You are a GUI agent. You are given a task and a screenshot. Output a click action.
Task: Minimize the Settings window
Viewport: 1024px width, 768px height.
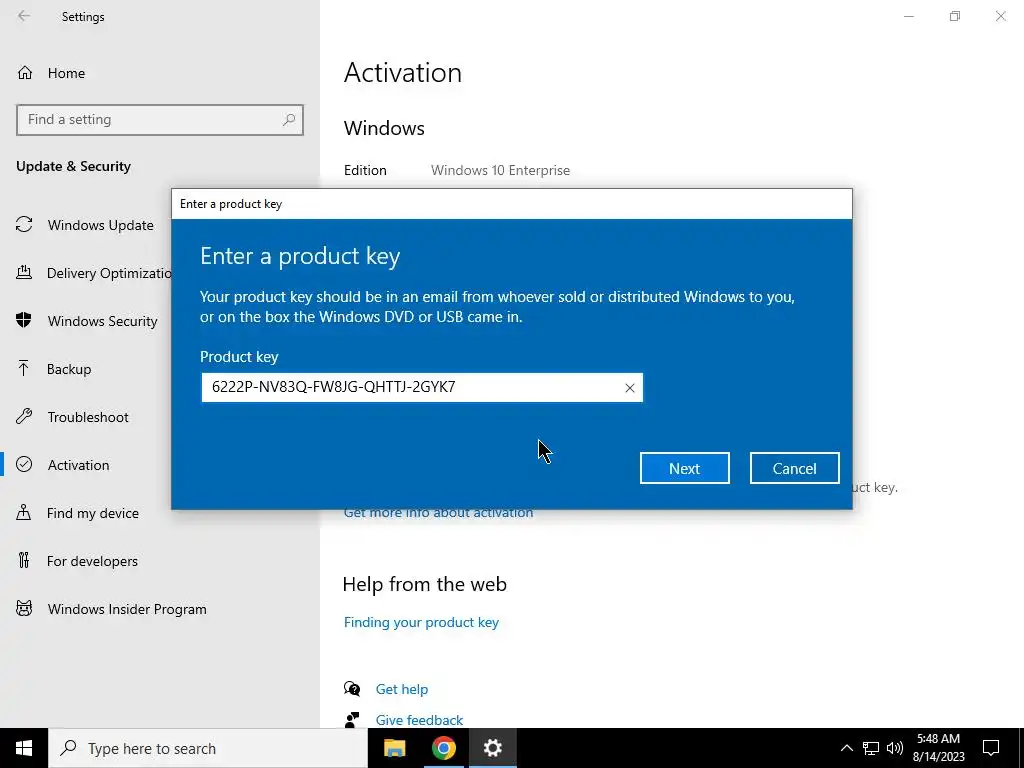908,16
